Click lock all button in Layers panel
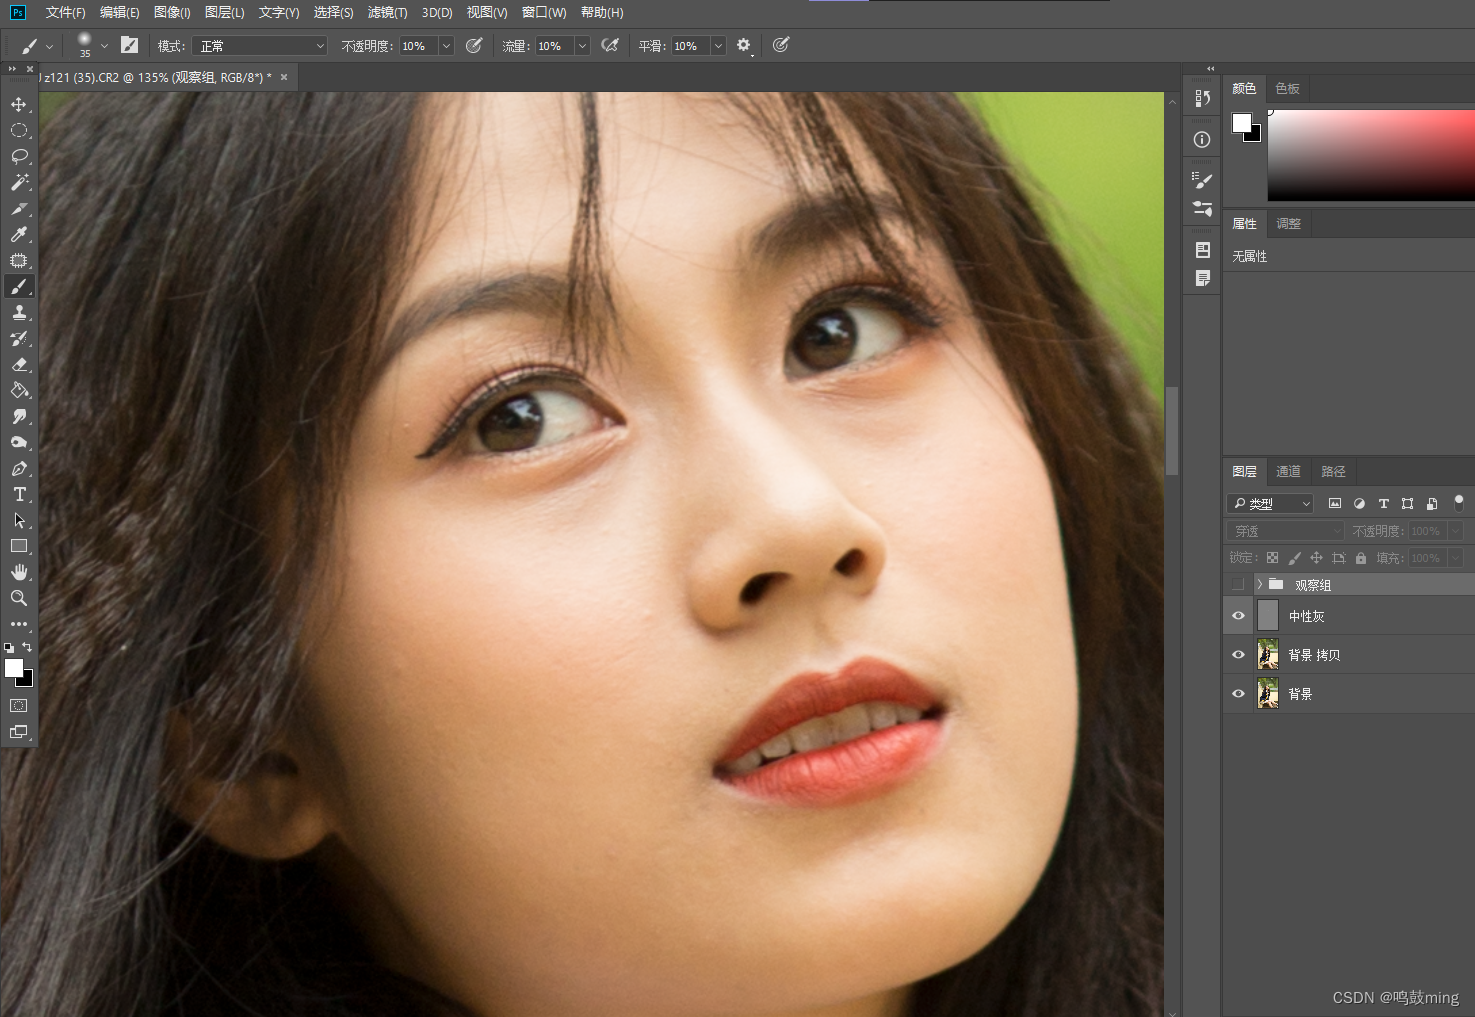This screenshot has height=1017, width=1475. coord(1361,558)
